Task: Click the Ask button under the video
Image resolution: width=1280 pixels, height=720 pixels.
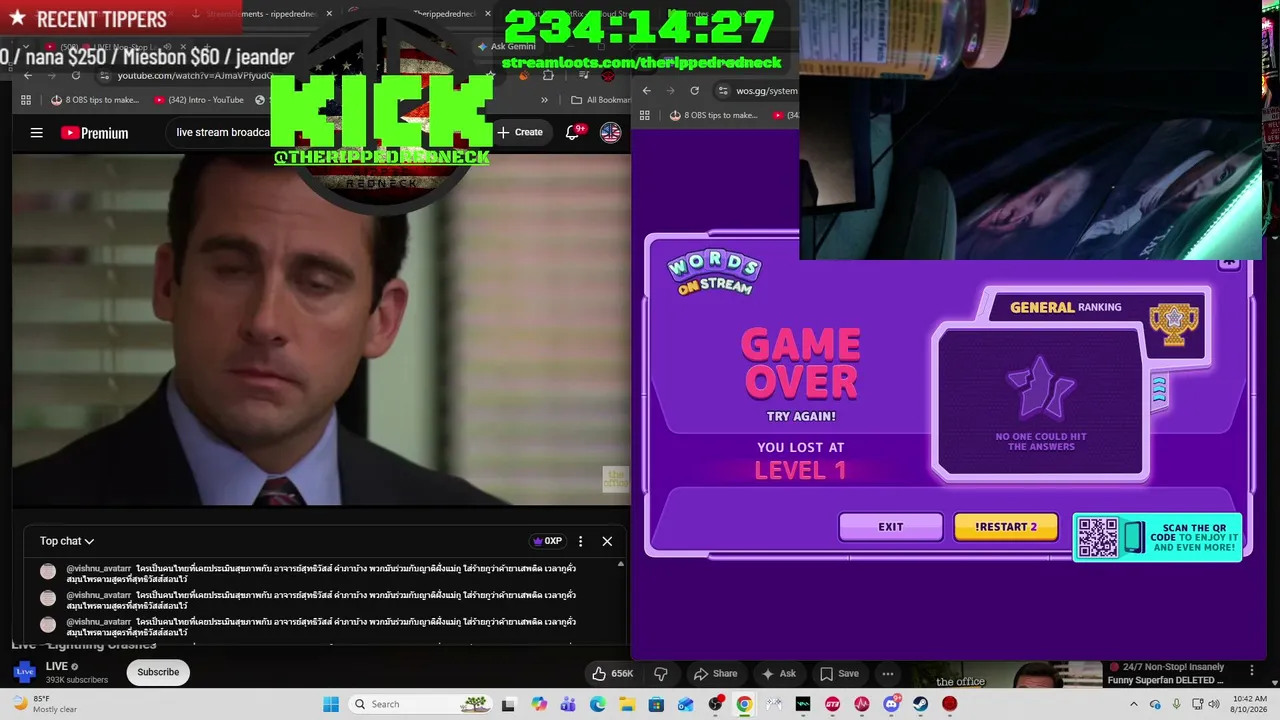Action: tap(779, 673)
